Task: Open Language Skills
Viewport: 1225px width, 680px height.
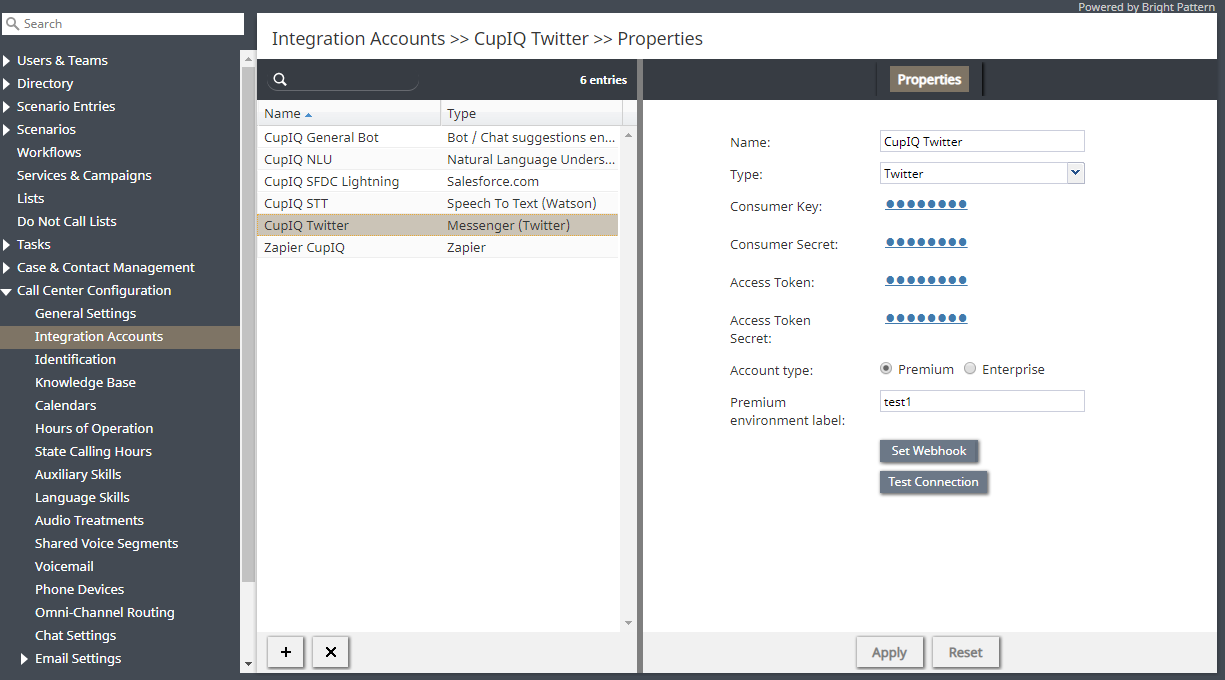Action: tap(82, 497)
